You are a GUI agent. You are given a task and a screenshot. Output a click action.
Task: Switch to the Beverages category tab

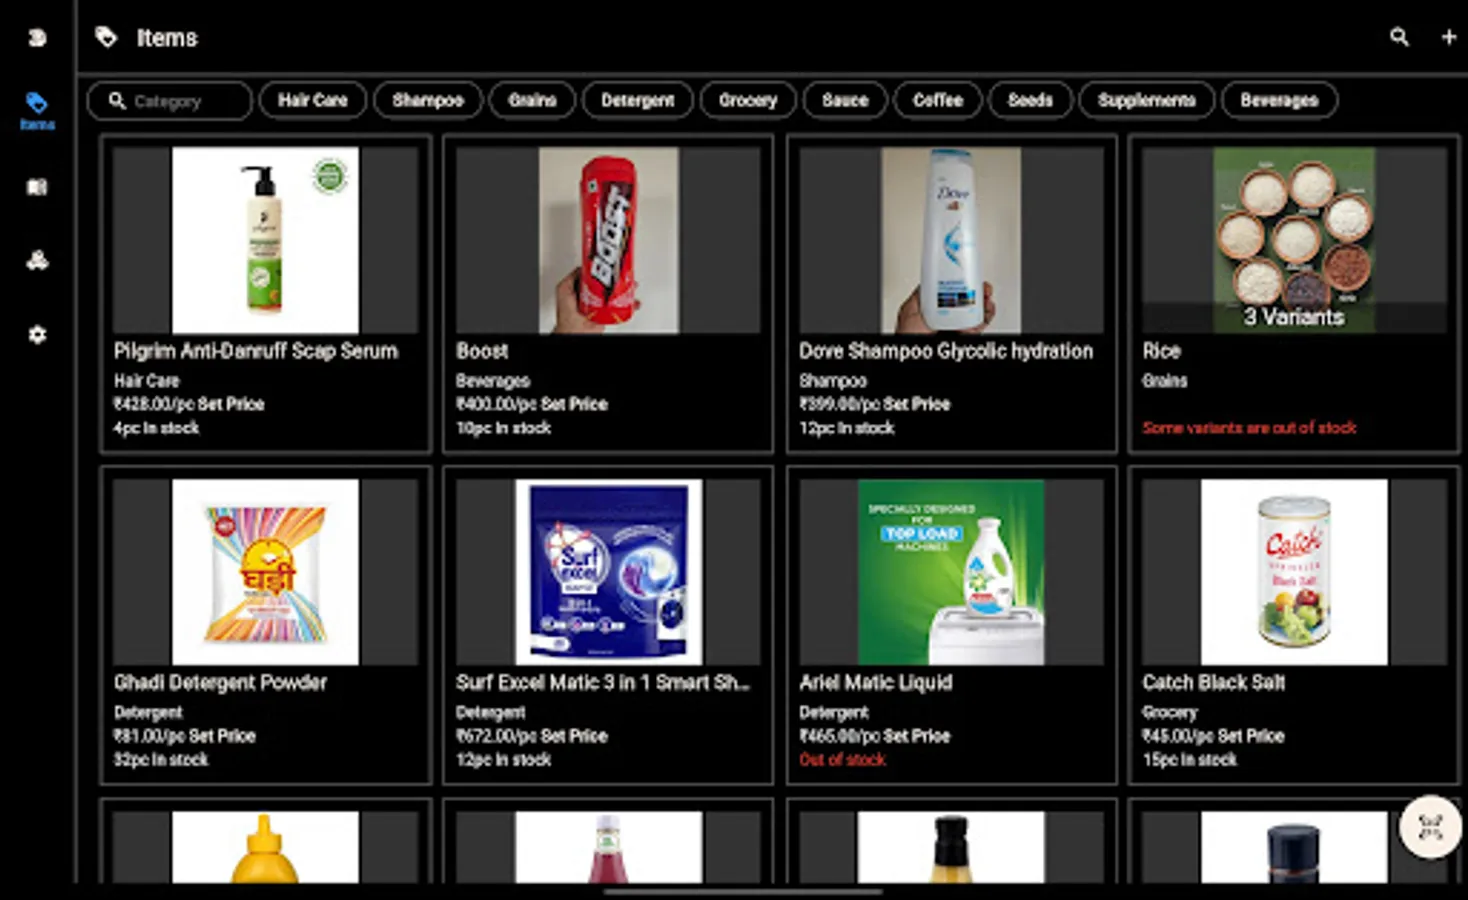coord(1280,100)
